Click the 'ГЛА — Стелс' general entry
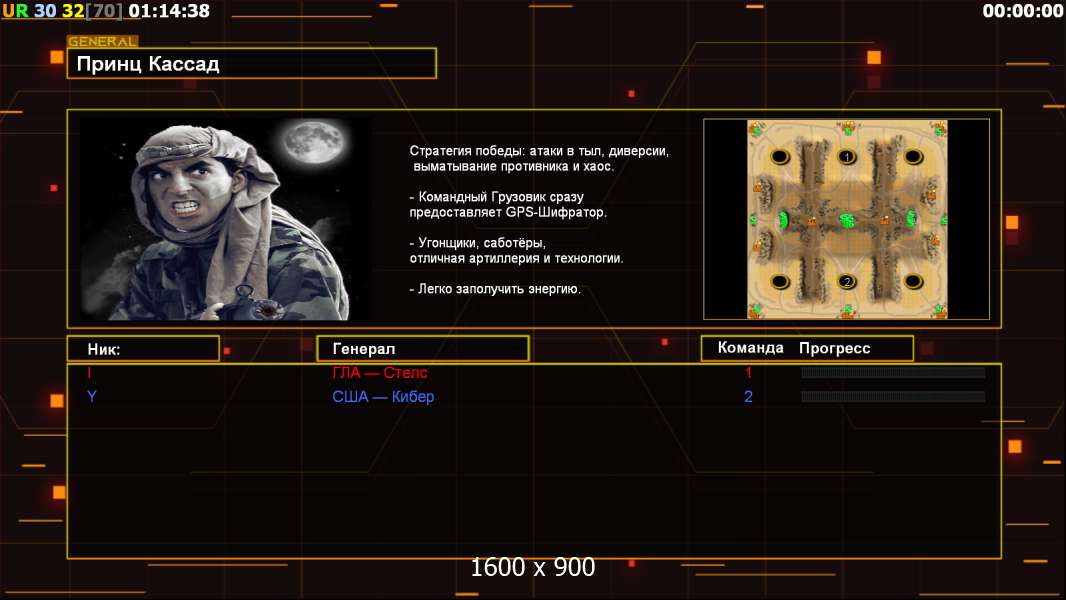 (380, 372)
